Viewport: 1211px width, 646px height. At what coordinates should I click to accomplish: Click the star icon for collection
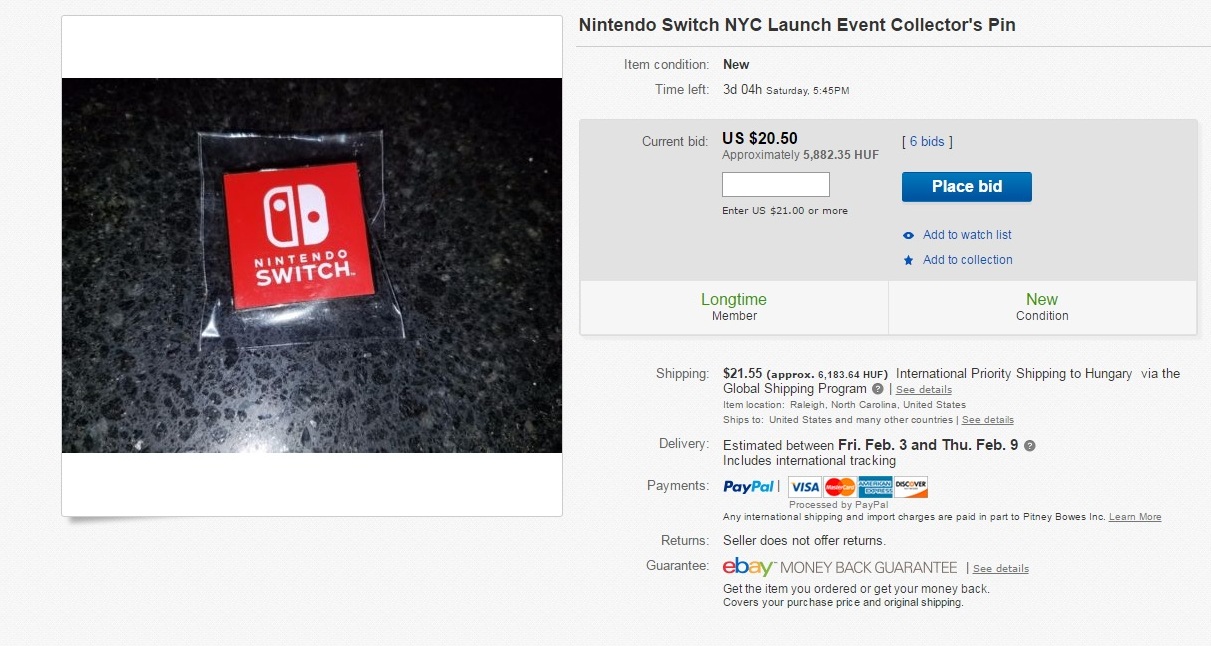908,261
